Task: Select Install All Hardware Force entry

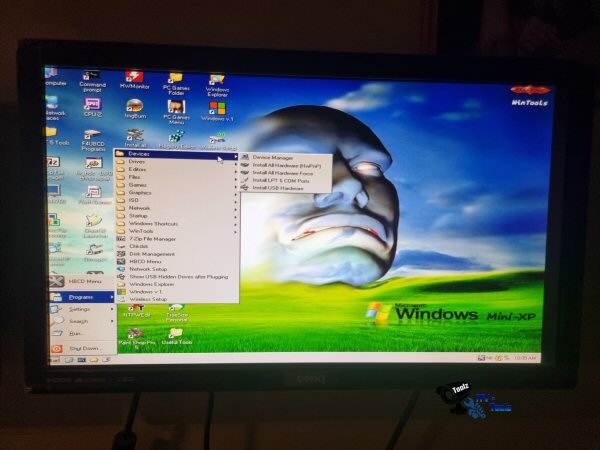Action: click(282, 173)
